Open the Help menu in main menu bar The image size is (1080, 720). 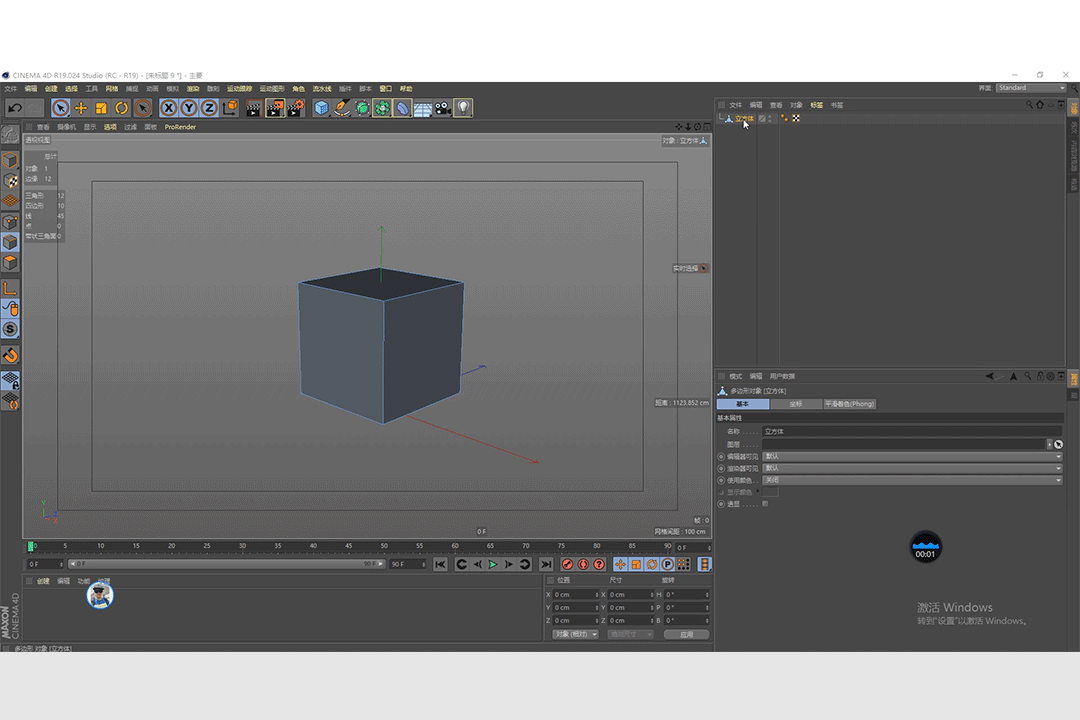[406, 89]
